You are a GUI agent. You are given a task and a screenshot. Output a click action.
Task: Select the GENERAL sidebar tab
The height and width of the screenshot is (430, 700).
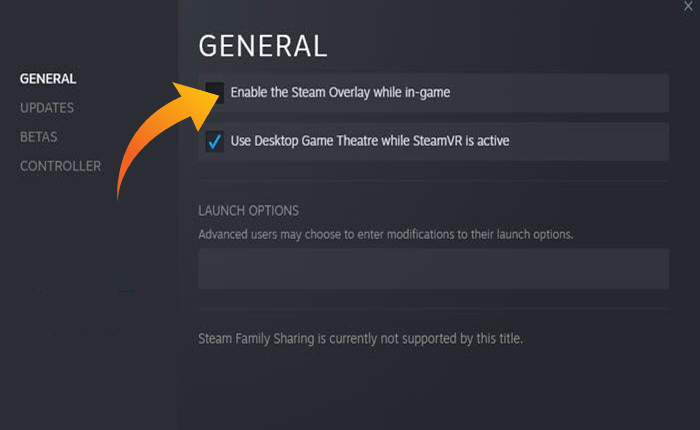[48, 78]
